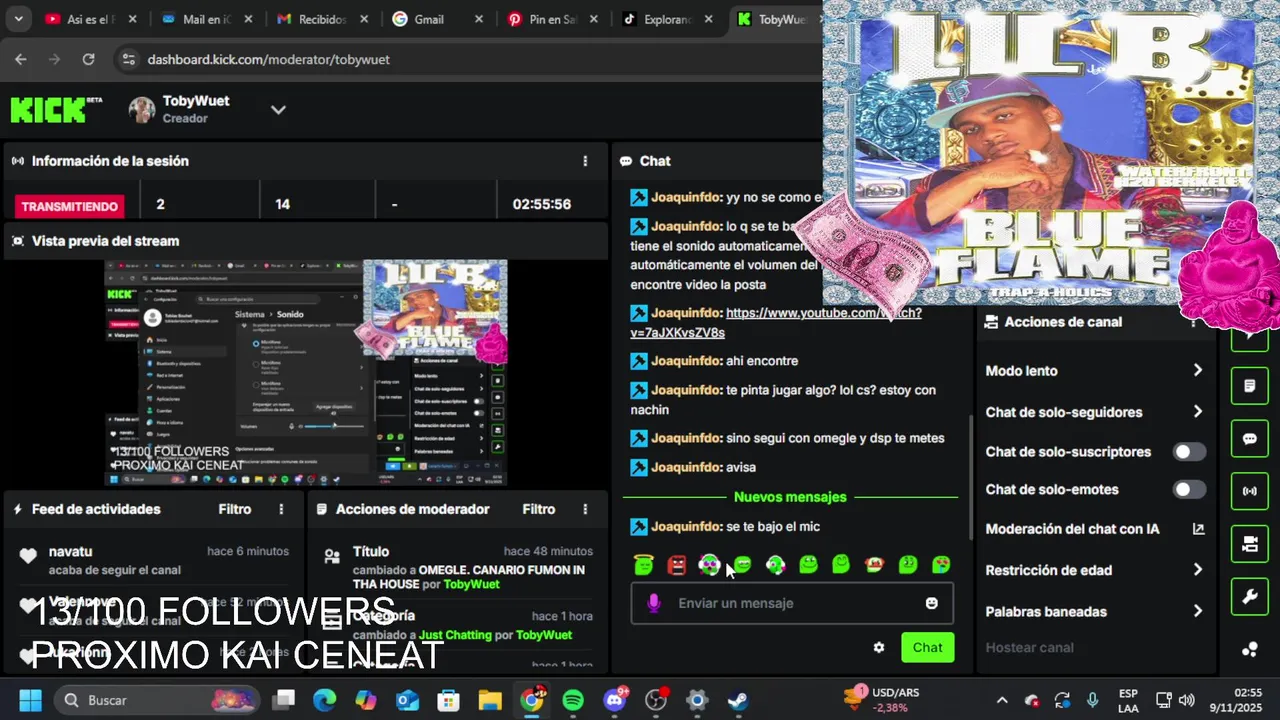Open chat settings gear icon

879,647
